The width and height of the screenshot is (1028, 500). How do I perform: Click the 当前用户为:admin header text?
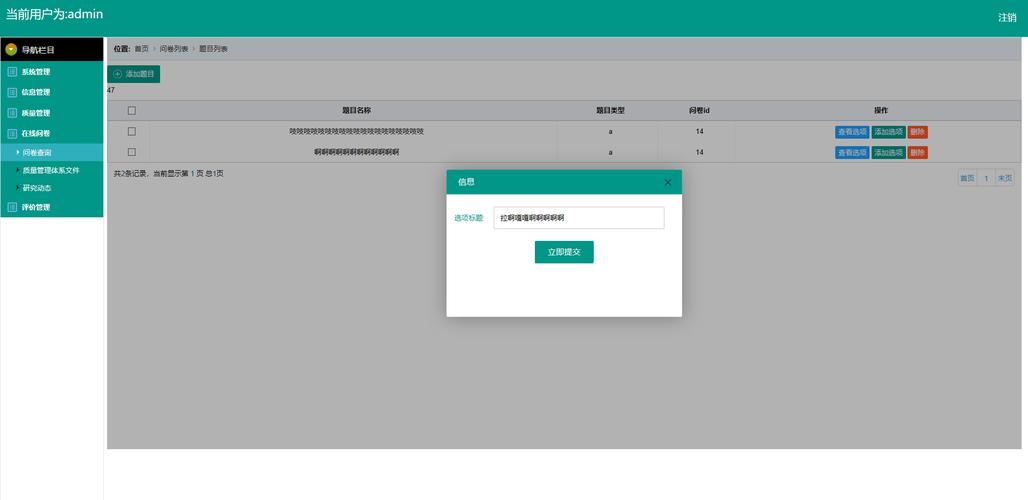(54, 14)
